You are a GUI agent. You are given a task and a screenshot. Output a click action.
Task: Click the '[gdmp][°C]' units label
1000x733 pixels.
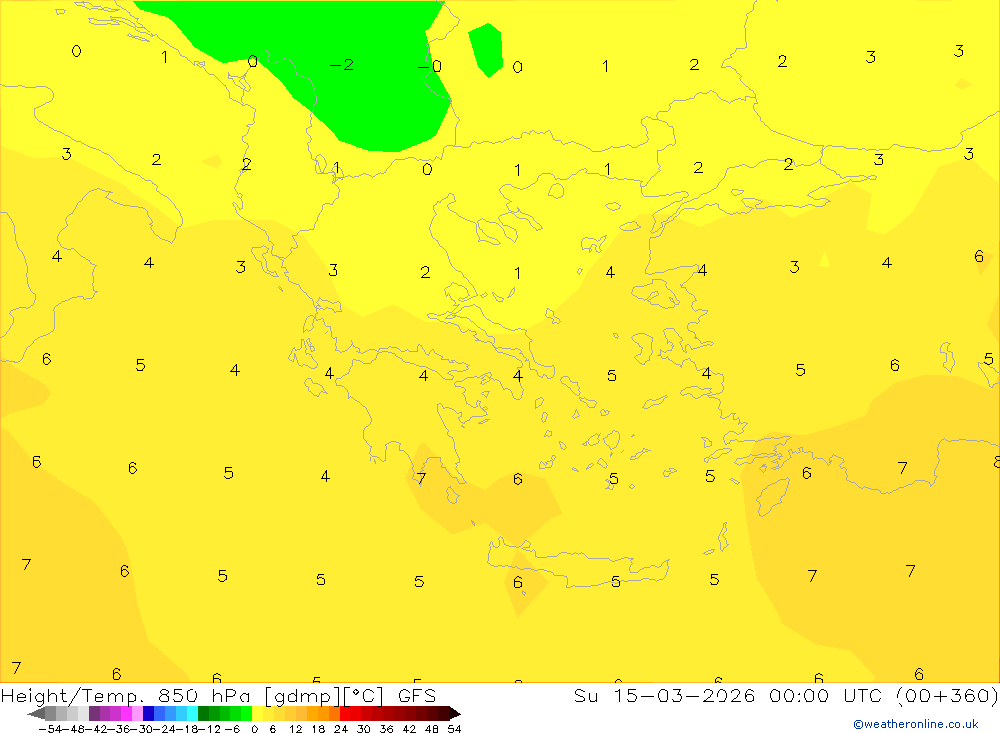(x=324, y=696)
